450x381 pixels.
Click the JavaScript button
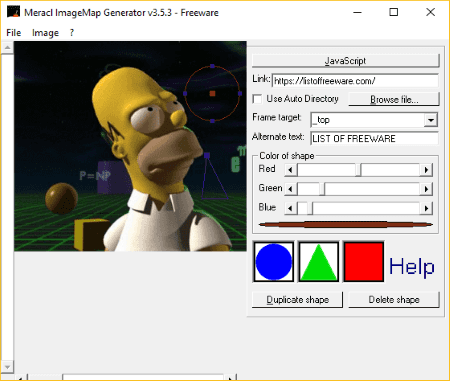pos(345,61)
